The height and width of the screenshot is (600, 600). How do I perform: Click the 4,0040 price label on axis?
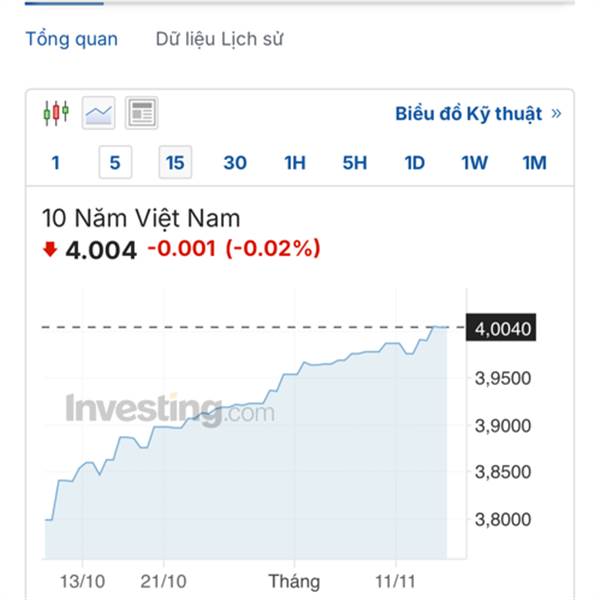(x=503, y=327)
